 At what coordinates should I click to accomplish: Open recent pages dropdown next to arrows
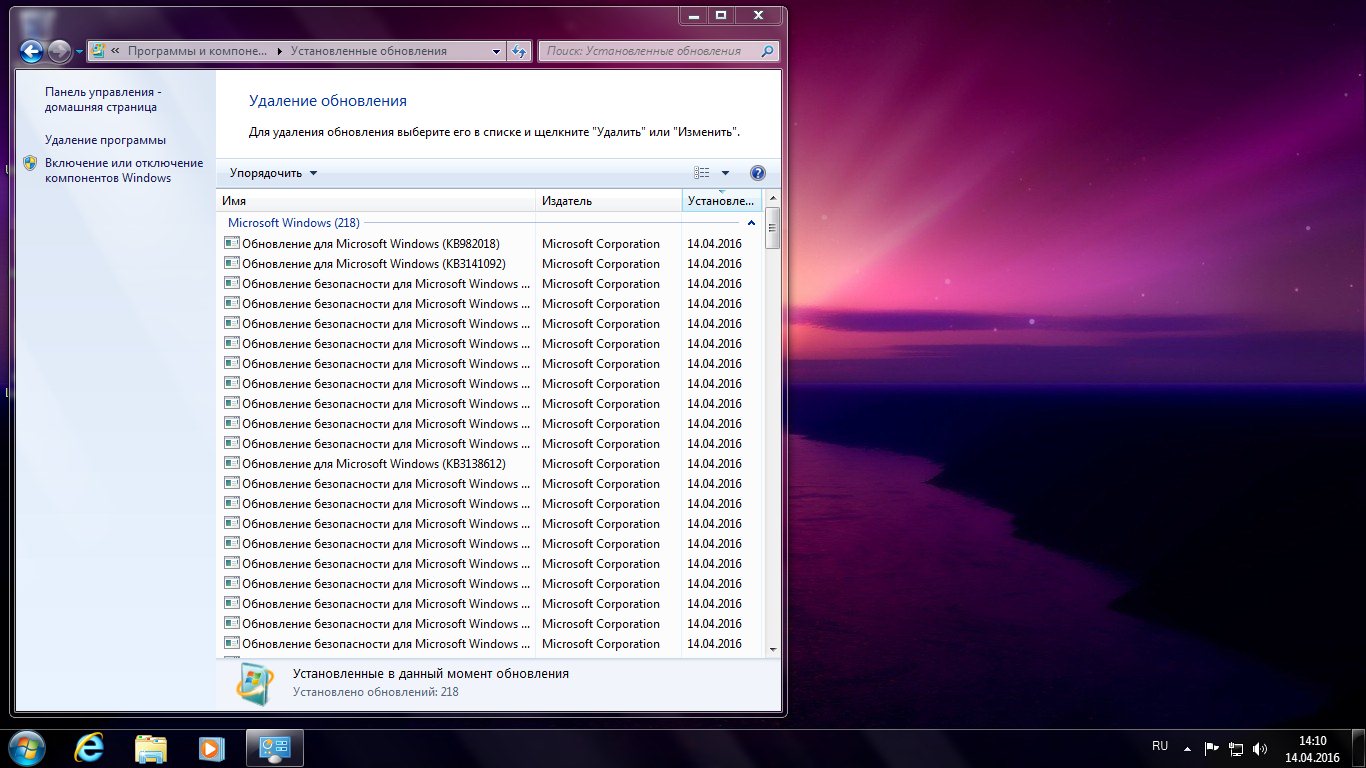(79, 52)
